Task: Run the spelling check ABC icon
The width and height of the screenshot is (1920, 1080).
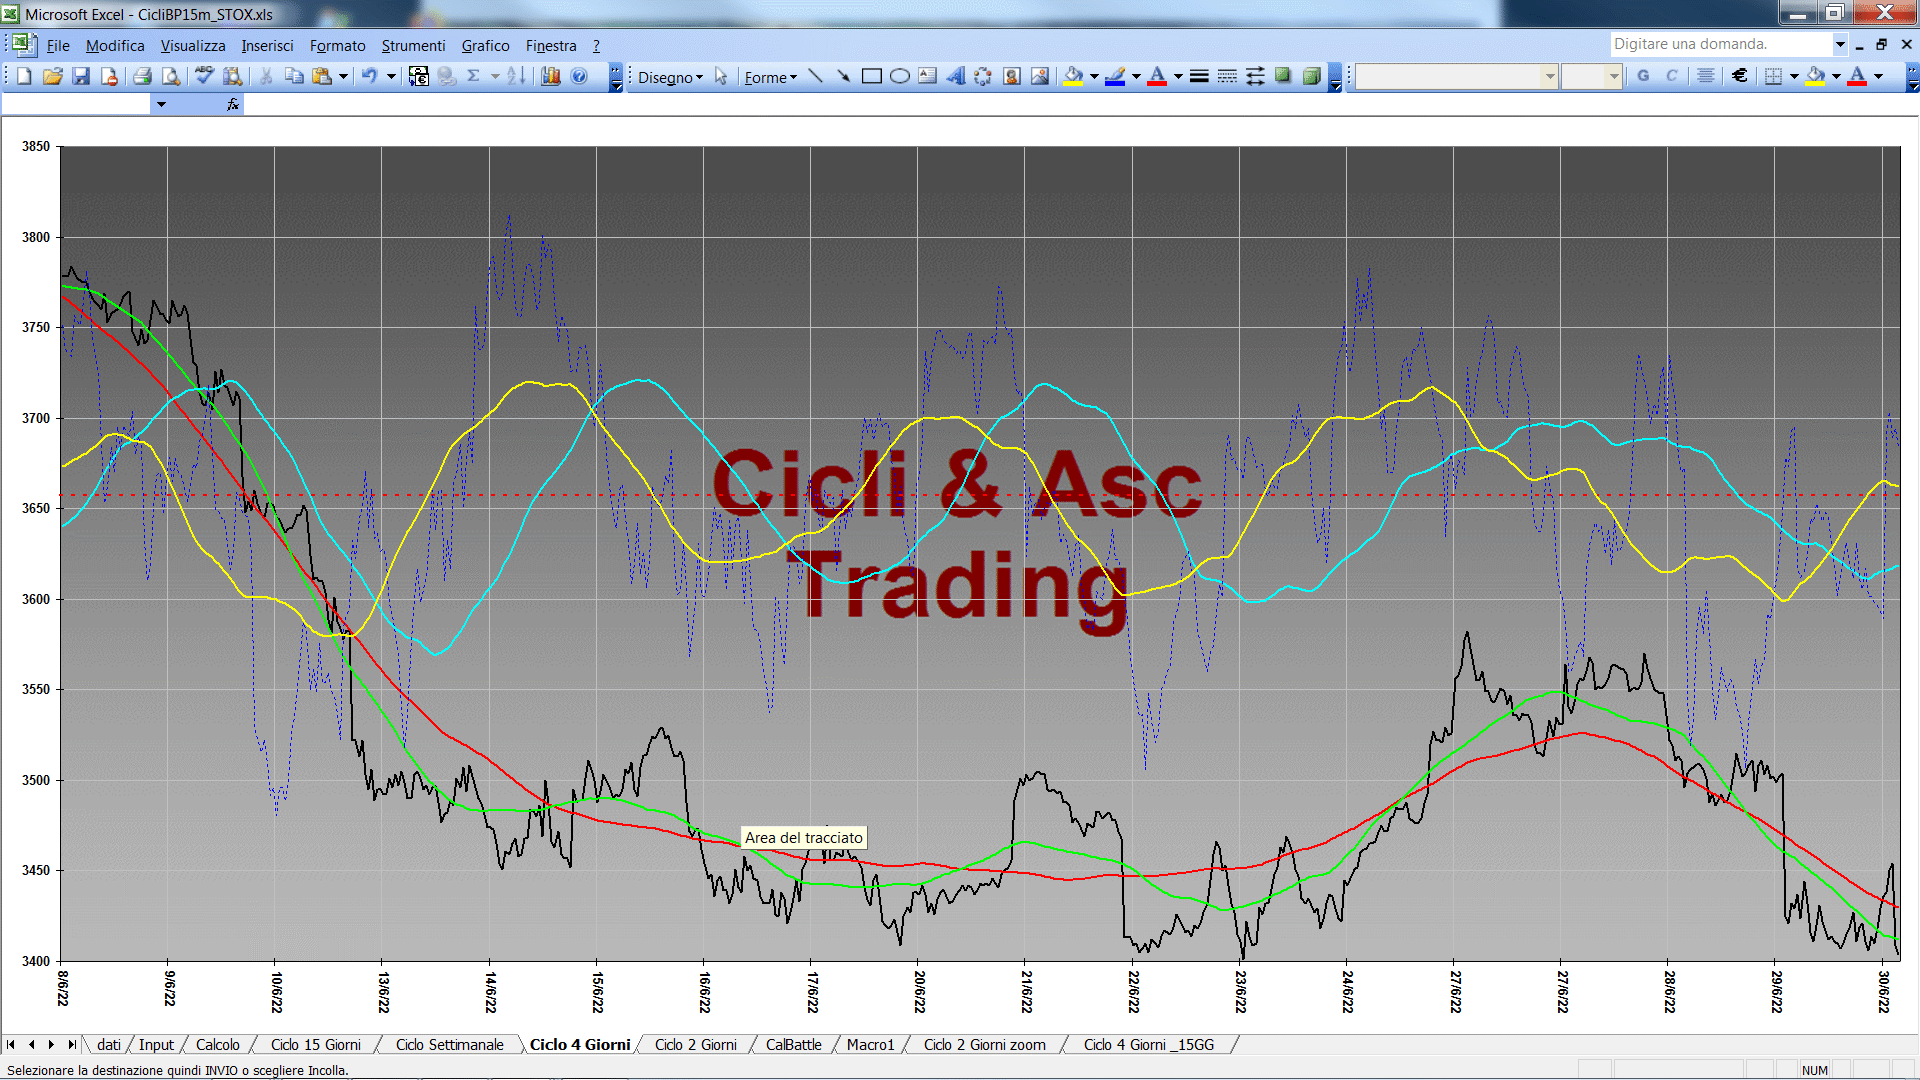Action: 204,76
